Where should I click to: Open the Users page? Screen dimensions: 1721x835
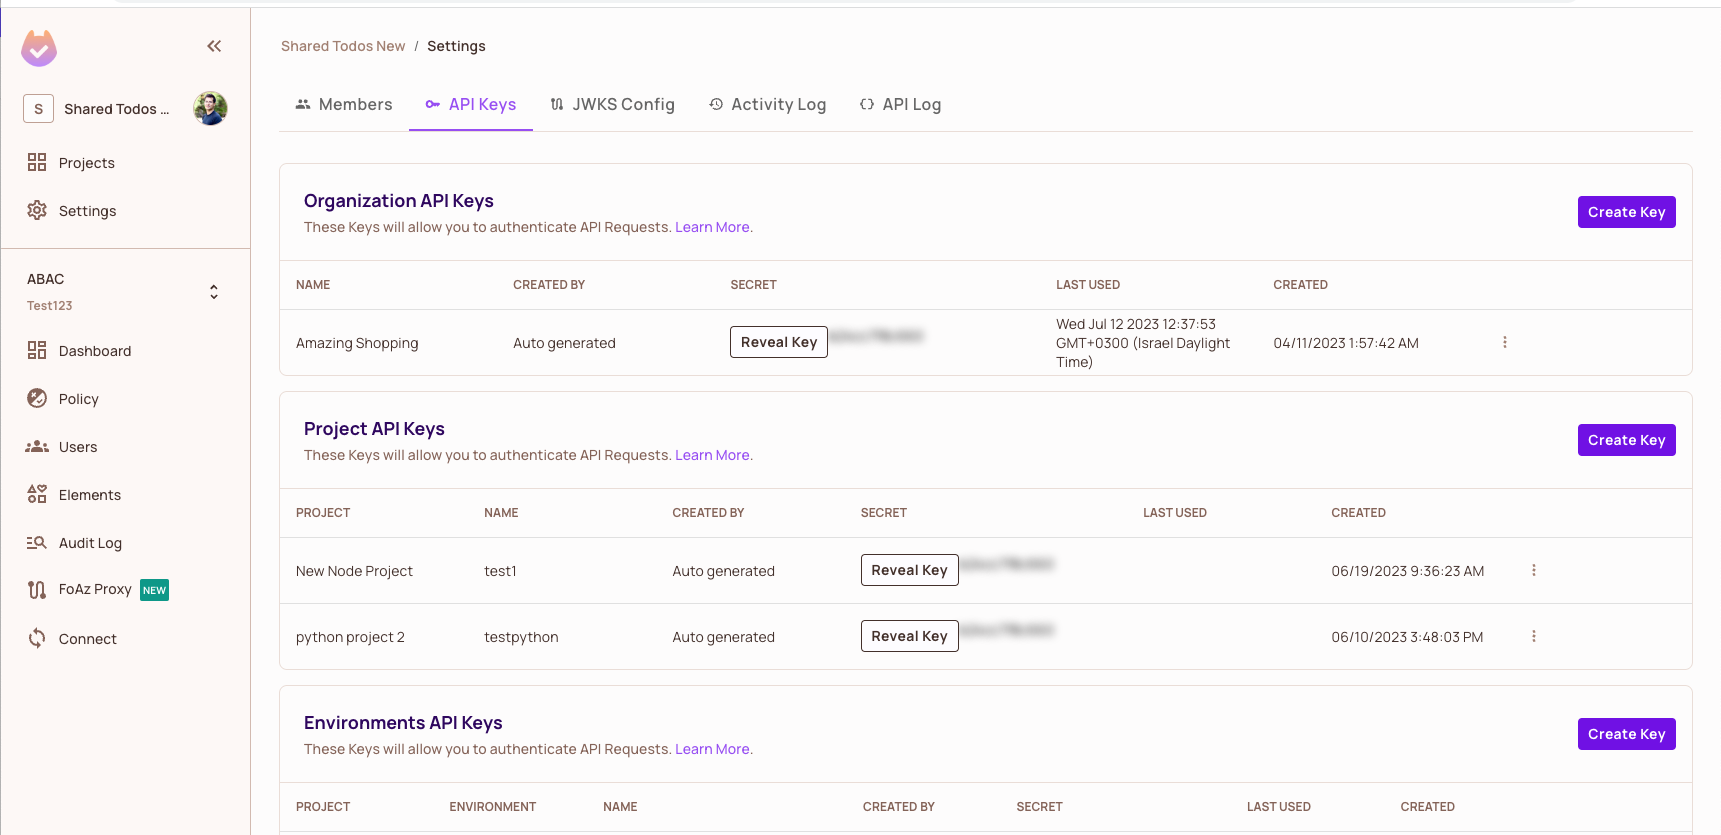[x=62, y=447]
